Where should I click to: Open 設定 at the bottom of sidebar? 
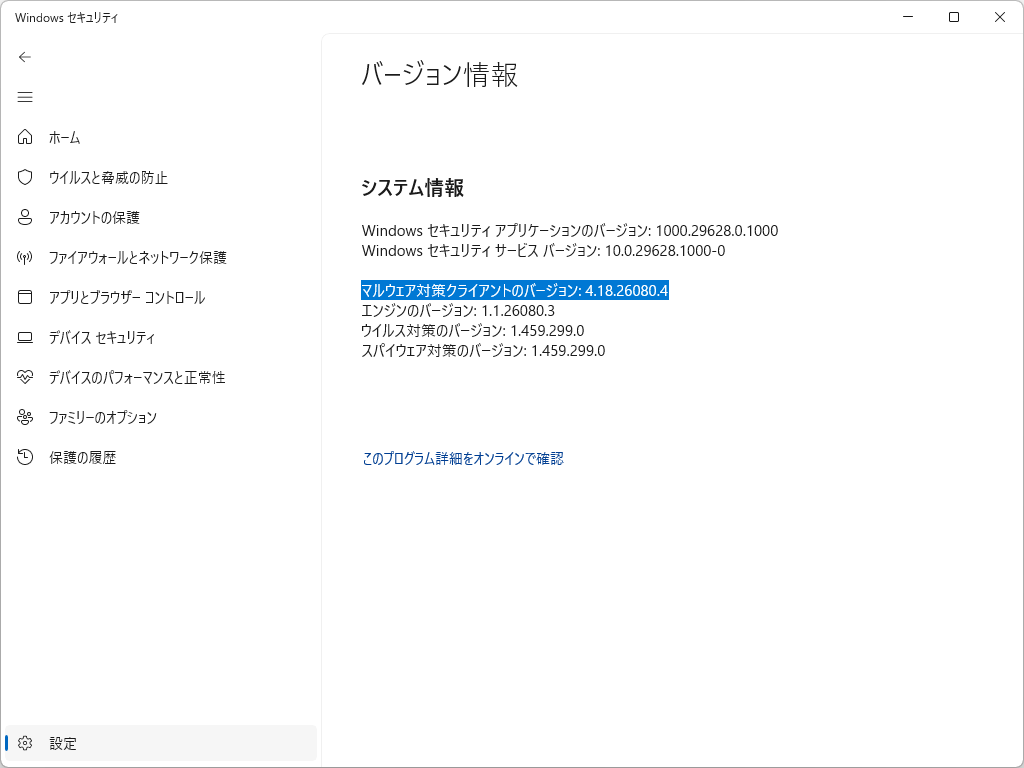tap(161, 743)
